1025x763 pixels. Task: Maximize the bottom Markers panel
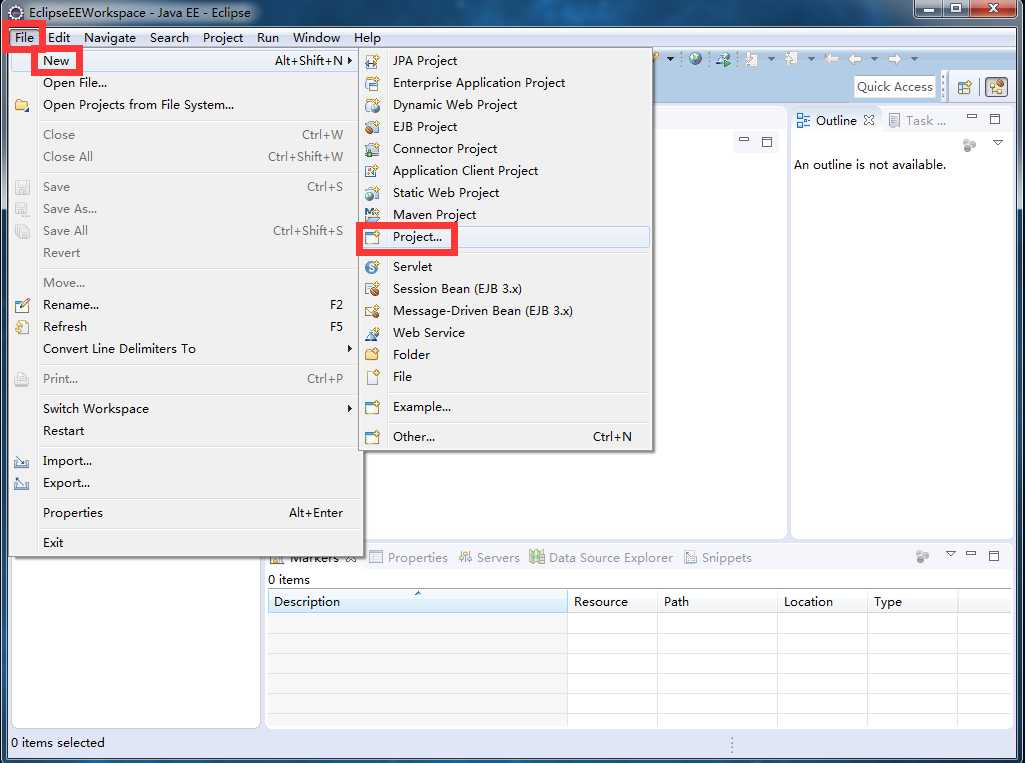994,556
